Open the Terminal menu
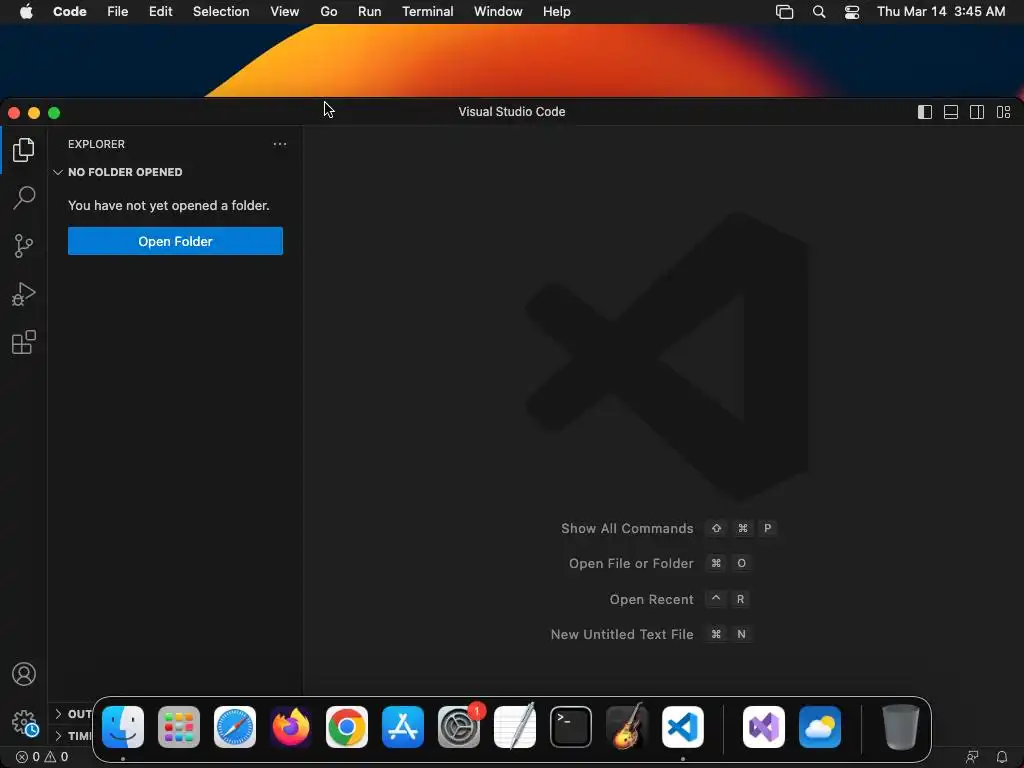 pos(427,12)
